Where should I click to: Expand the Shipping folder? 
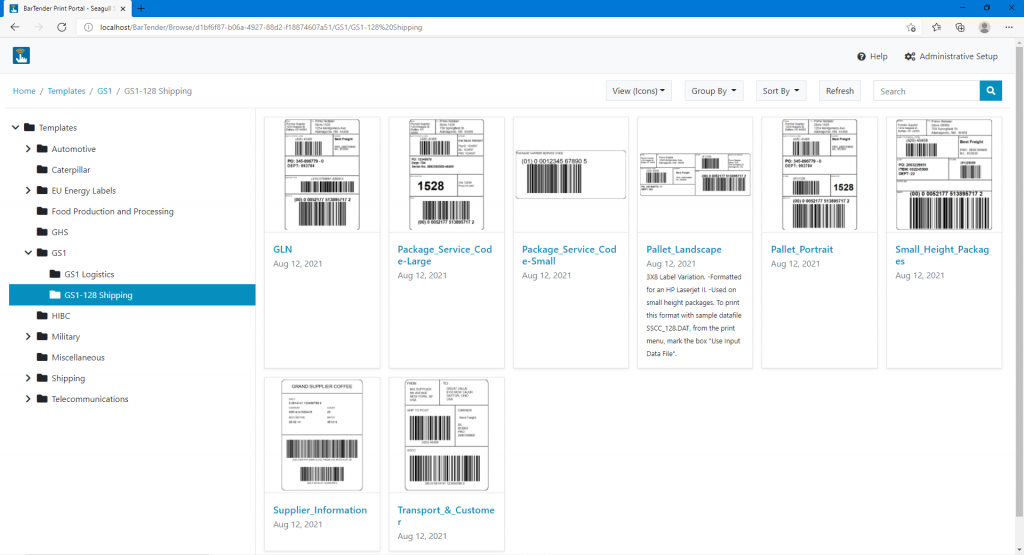coord(28,378)
